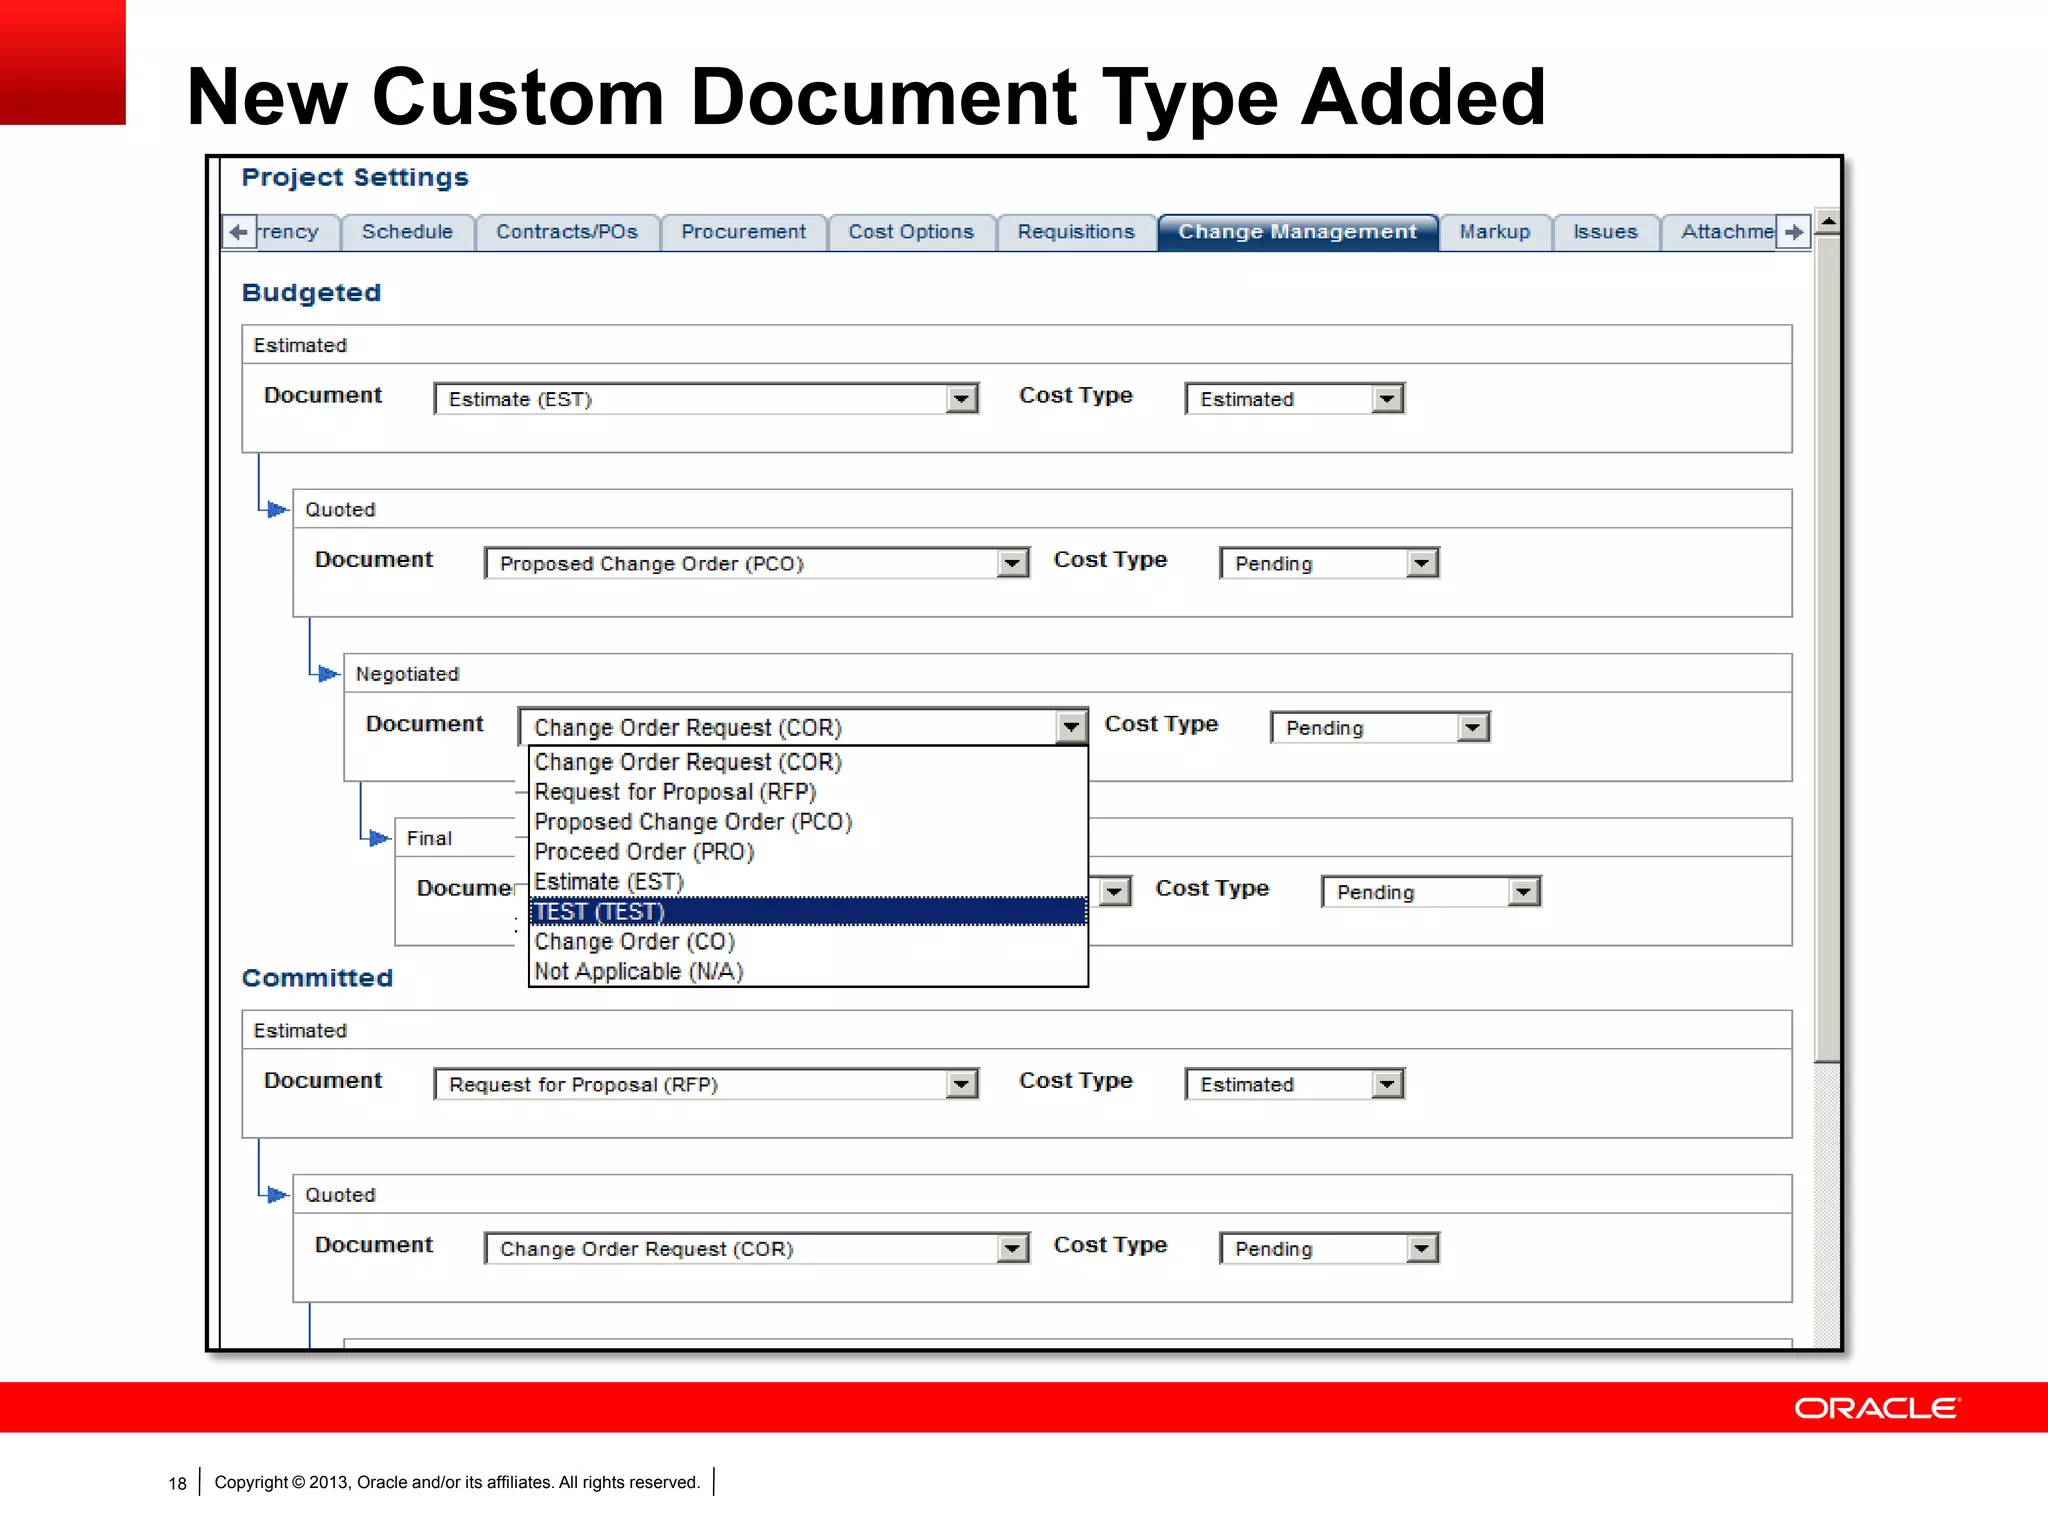This screenshot has height=1536, width=2048.
Task: Expand Committed Estimated Document dropdown Request for Proposal
Action: coord(706,1084)
